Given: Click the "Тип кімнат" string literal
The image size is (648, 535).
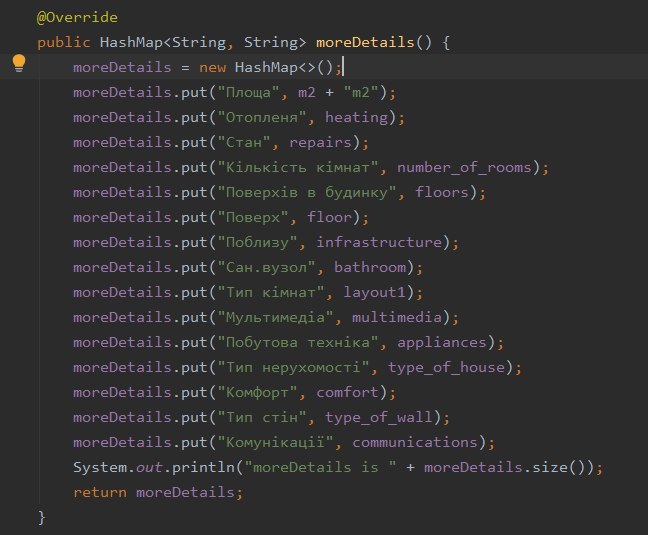Looking at the screenshot, I should 272,292.
